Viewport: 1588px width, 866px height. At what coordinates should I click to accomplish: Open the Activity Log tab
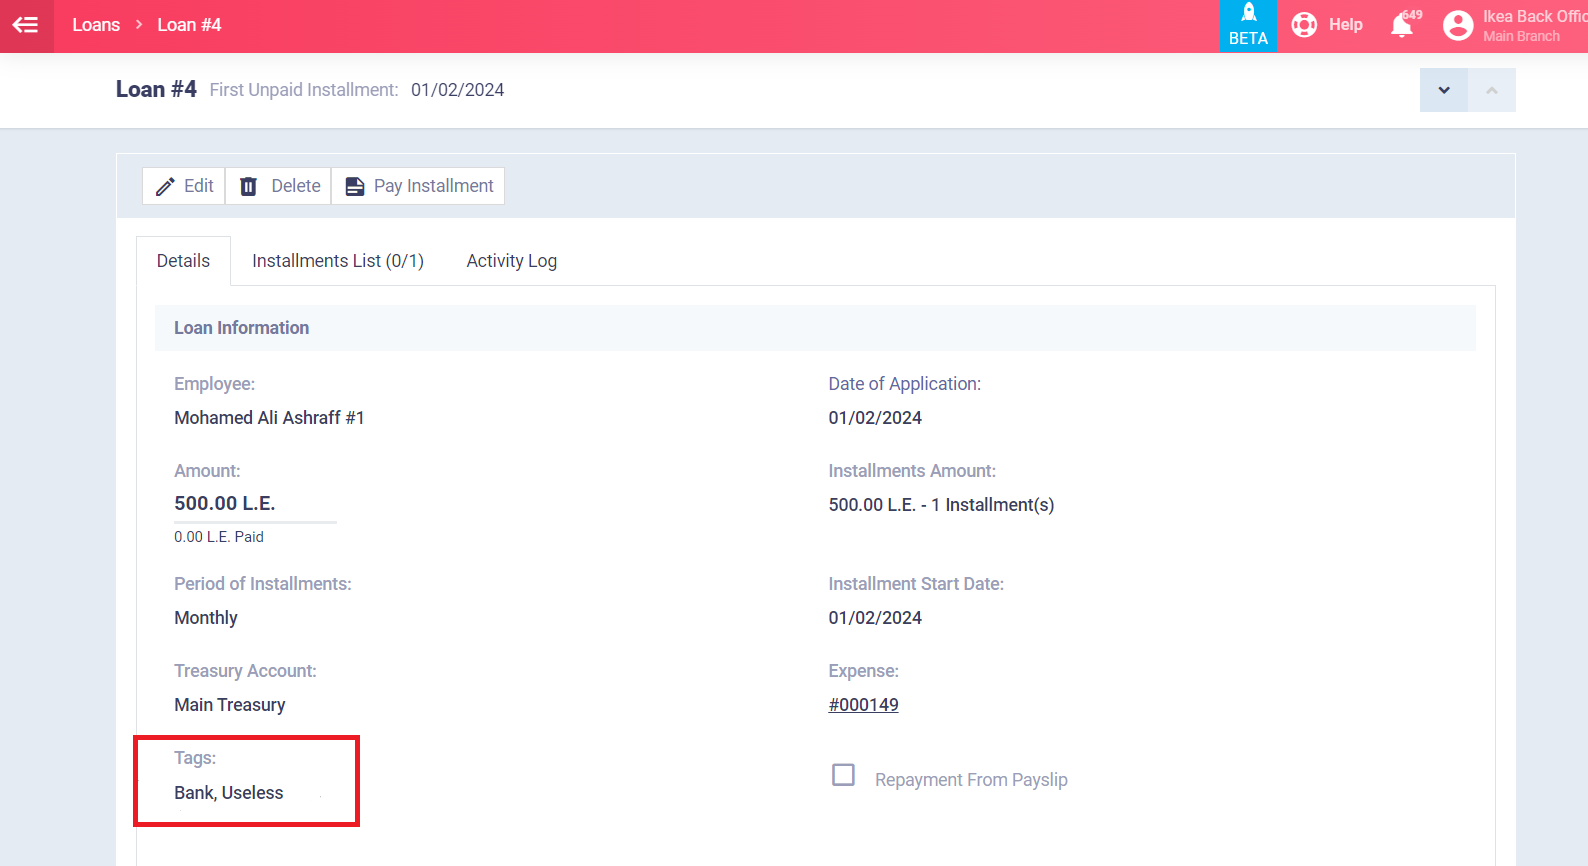point(511,261)
